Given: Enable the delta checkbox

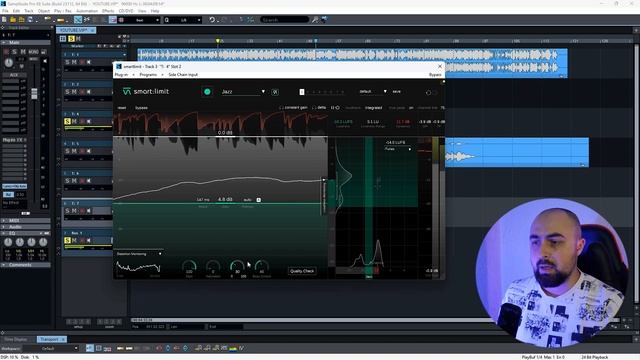Looking at the screenshot, I should pyautogui.click(x=314, y=108).
